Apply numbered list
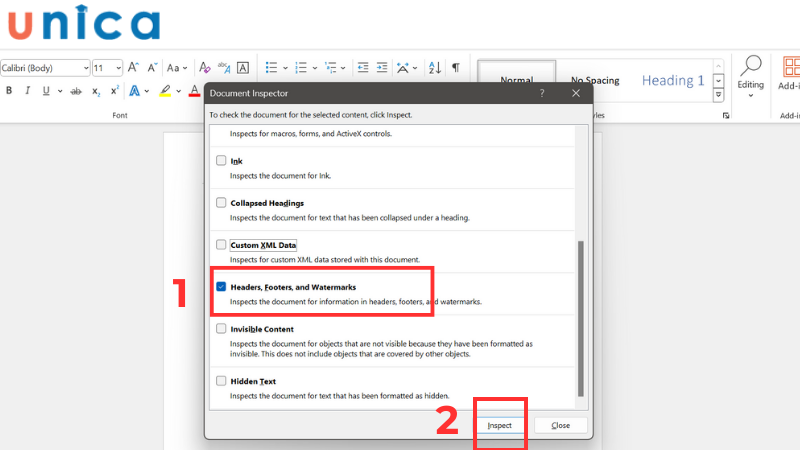 pos(301,67)
